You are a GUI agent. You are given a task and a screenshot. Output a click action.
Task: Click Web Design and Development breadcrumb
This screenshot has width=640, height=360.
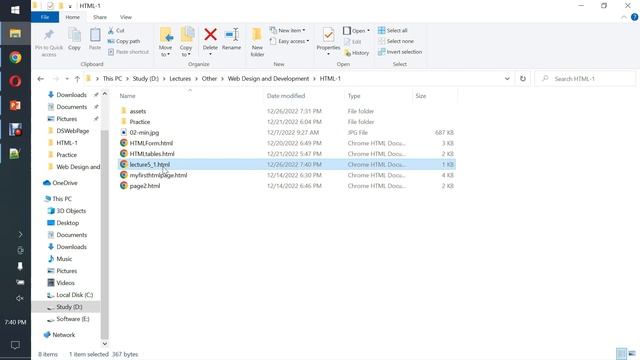268,78
